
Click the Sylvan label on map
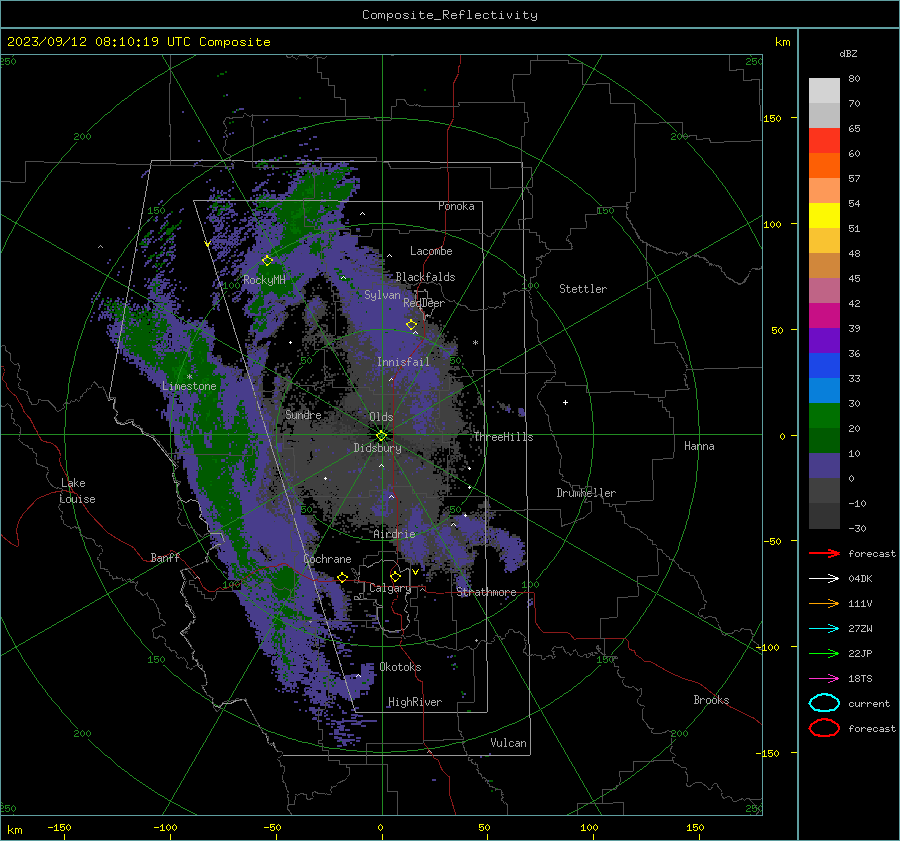382,295
